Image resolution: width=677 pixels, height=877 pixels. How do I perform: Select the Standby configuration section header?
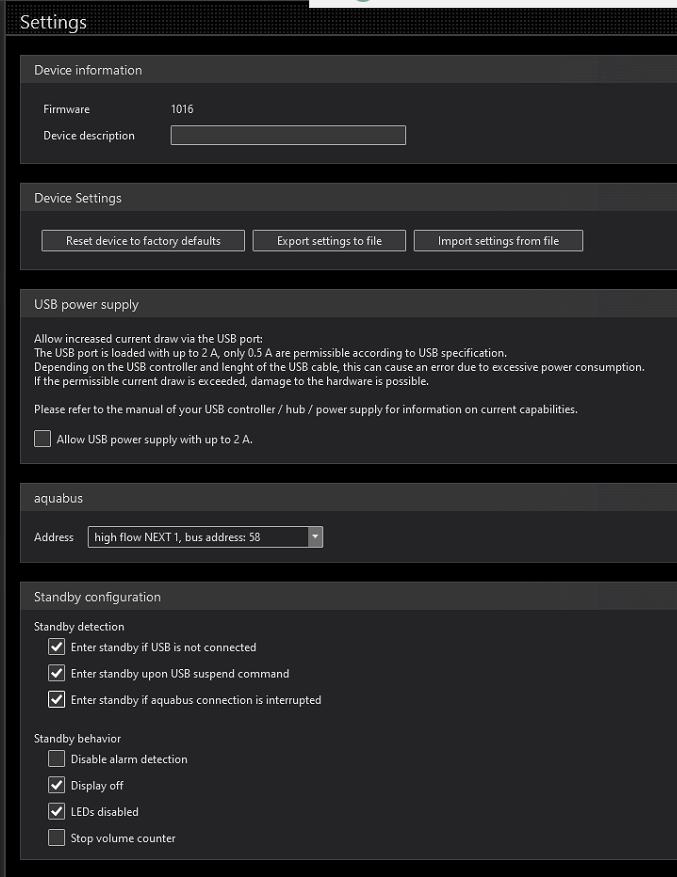click(x=97, y=597)
